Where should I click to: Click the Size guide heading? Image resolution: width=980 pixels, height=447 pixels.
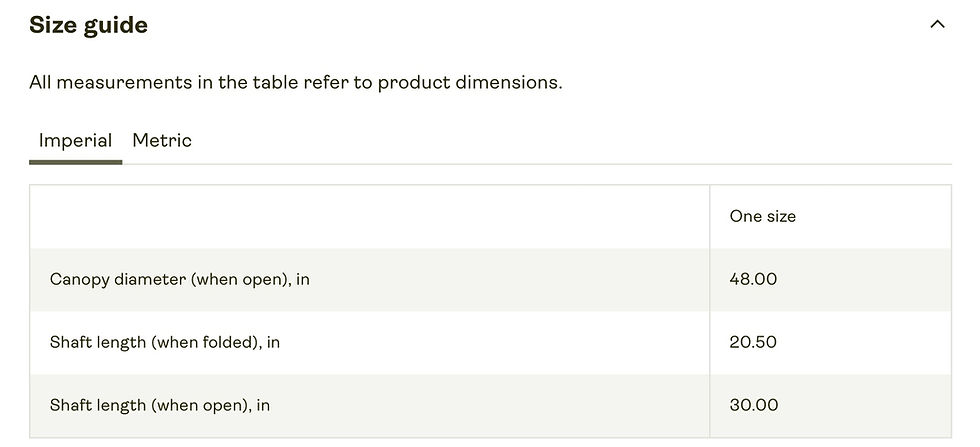[89, 25]
